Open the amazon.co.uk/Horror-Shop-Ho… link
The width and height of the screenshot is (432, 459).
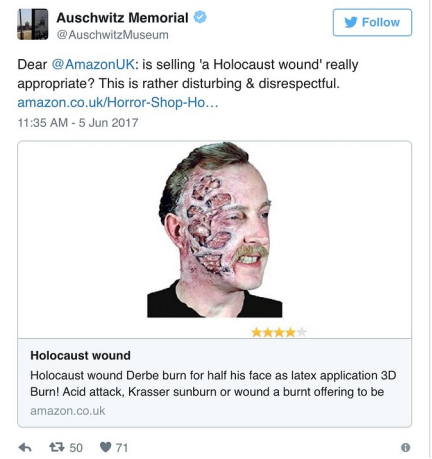point(118,102)
